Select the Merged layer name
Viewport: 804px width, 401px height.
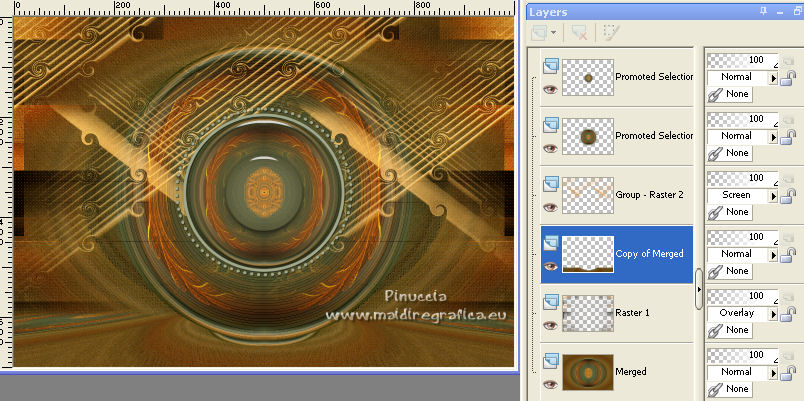pos(631,372)
